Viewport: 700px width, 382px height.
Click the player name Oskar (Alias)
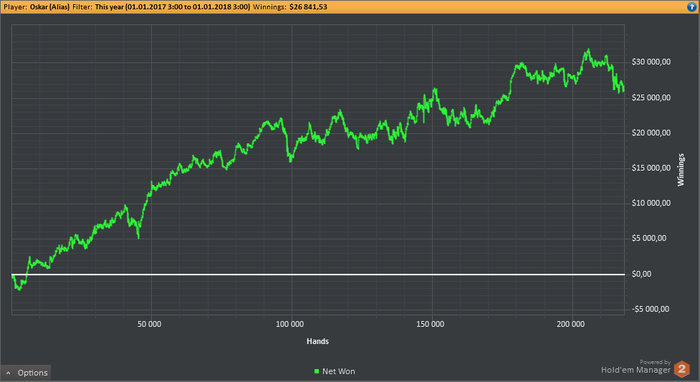(50, 7)
